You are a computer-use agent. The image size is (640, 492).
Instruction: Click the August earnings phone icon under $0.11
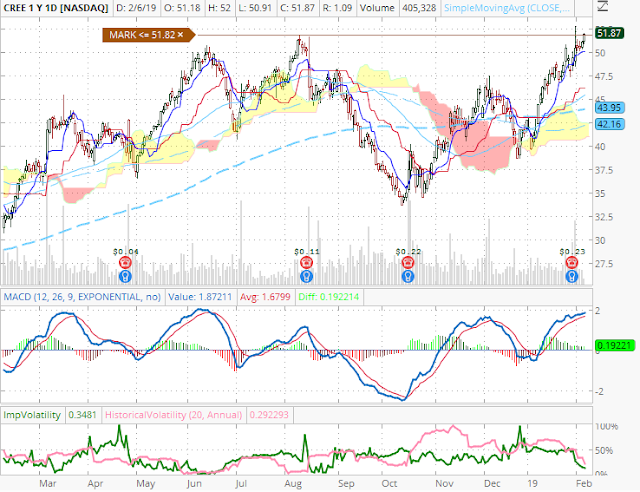307,263
